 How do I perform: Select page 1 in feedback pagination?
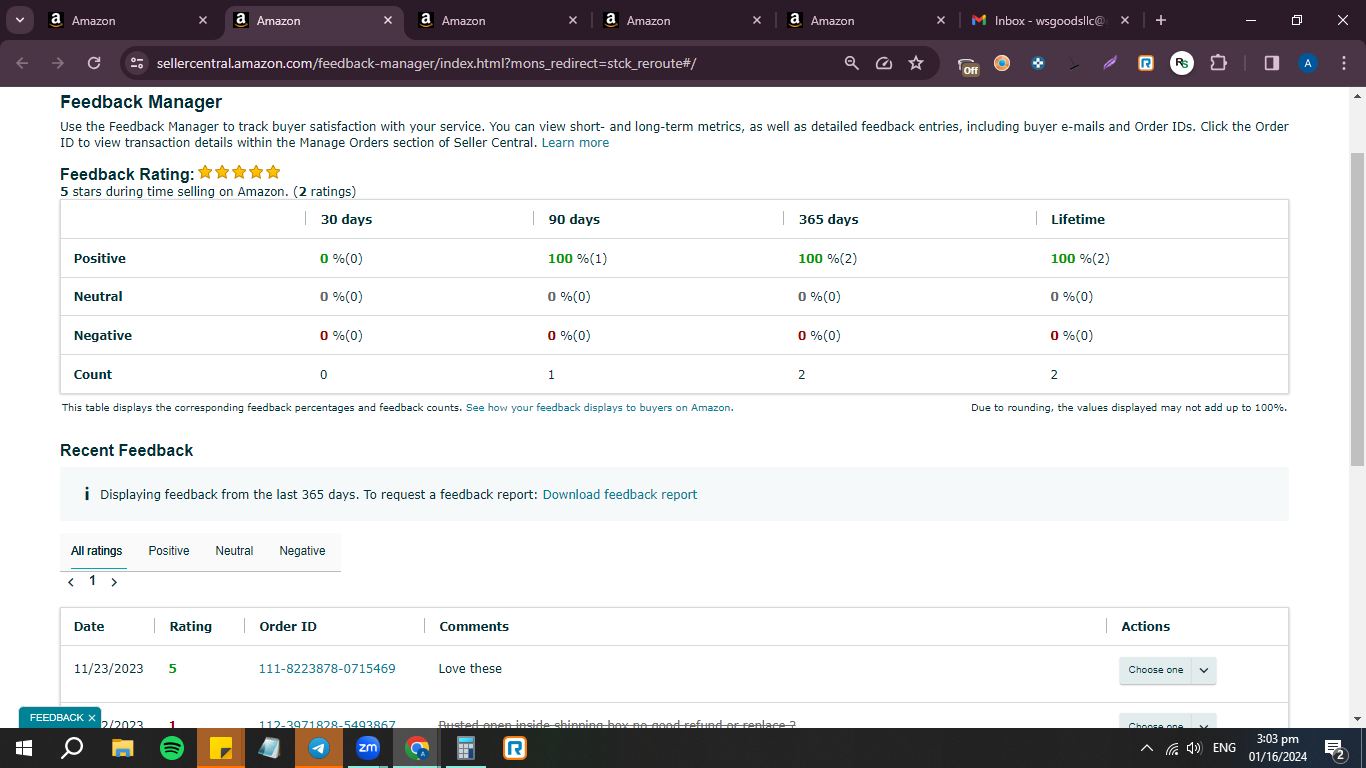click(92, 581)
